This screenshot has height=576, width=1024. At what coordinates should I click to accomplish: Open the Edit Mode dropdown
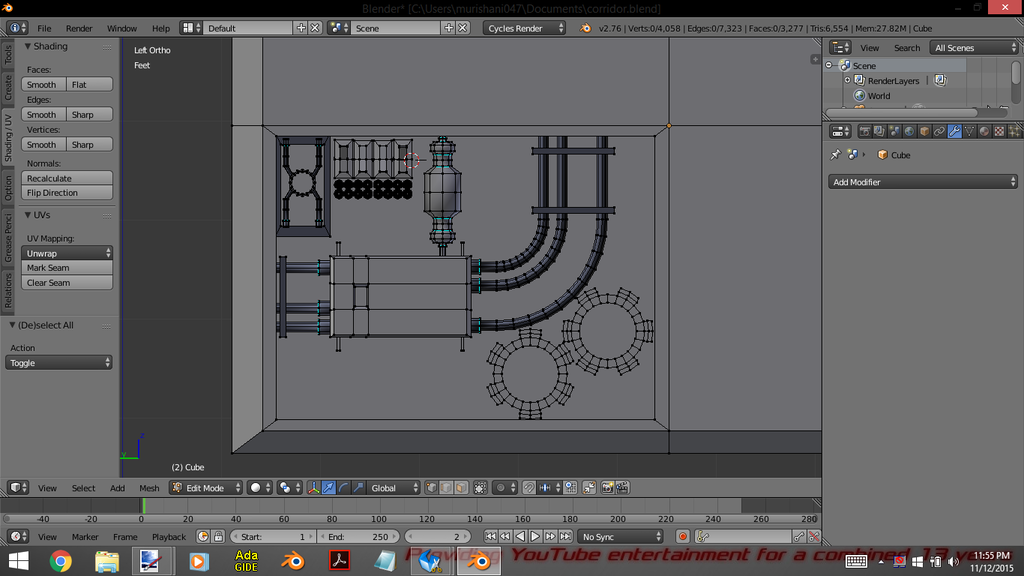pyautogui.click(x=206, y=488)
